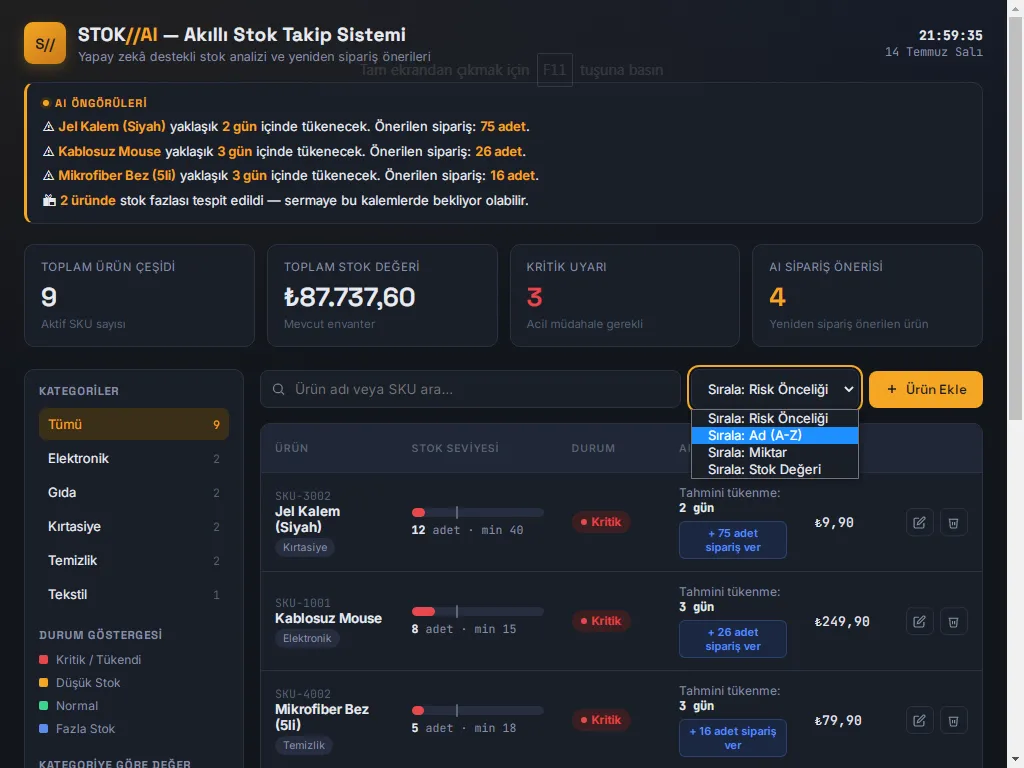Click the Ürün Ekle button
The image size is (1024, 768).
click(925, 389)
